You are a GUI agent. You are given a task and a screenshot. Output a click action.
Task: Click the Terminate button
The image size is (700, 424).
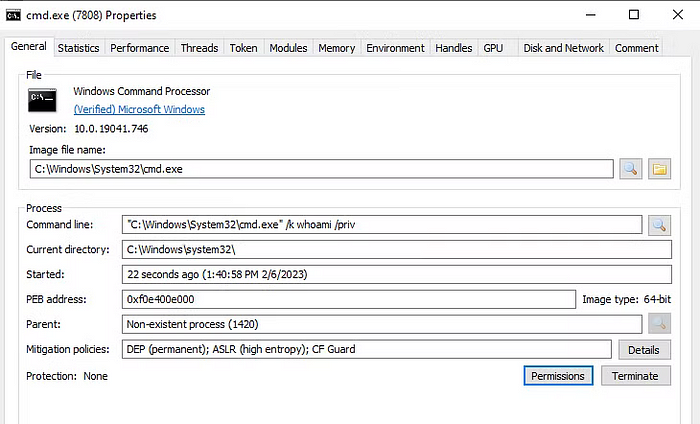pyautogui.click(x=635, y=376)
